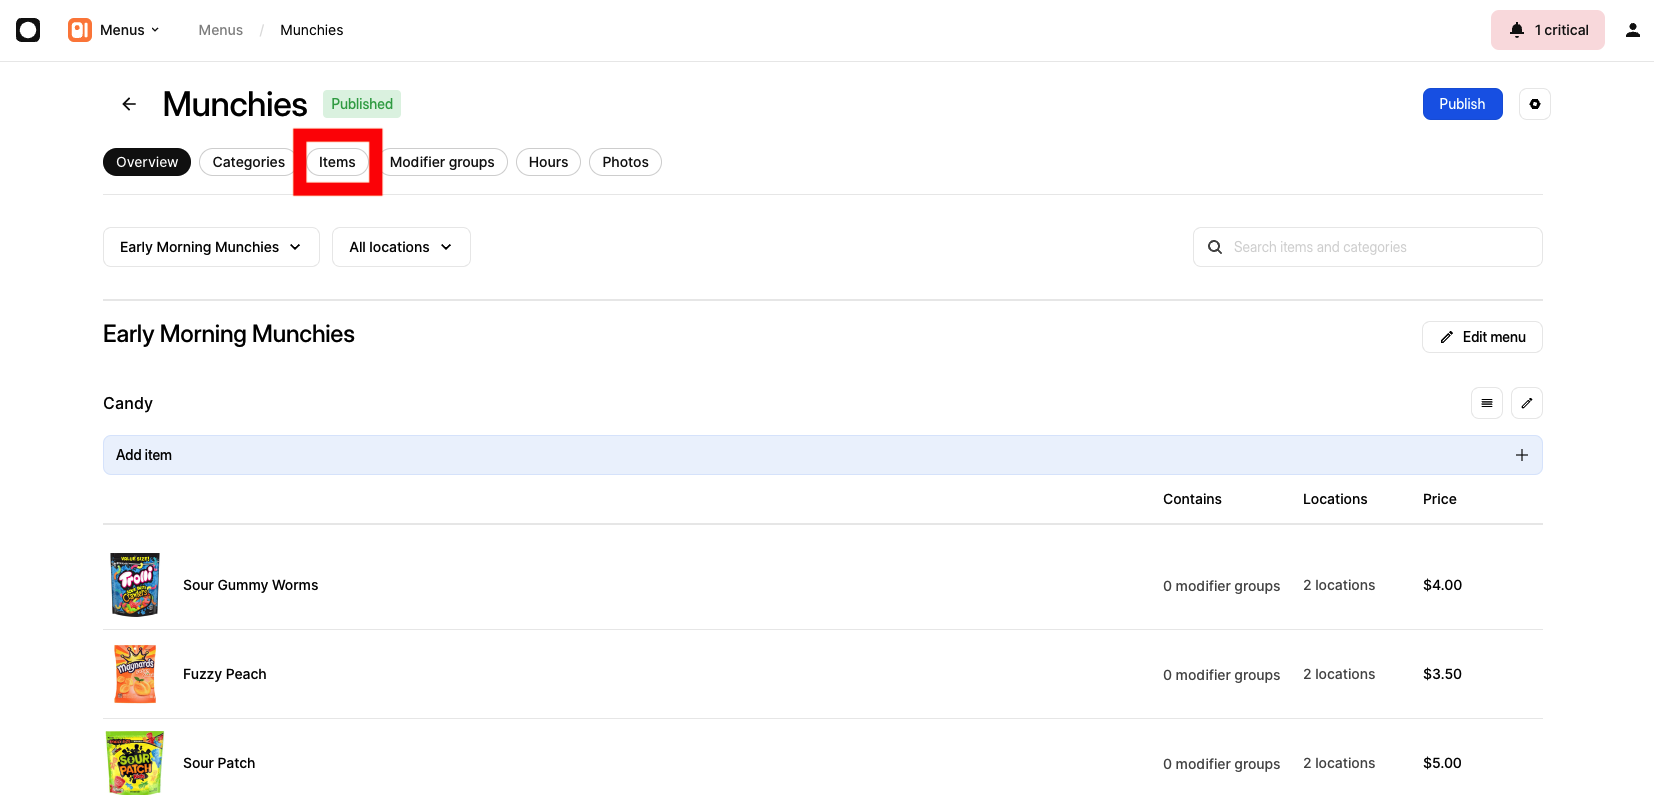Open the Photos tab

pyautogui.click(x=625, y=162)
